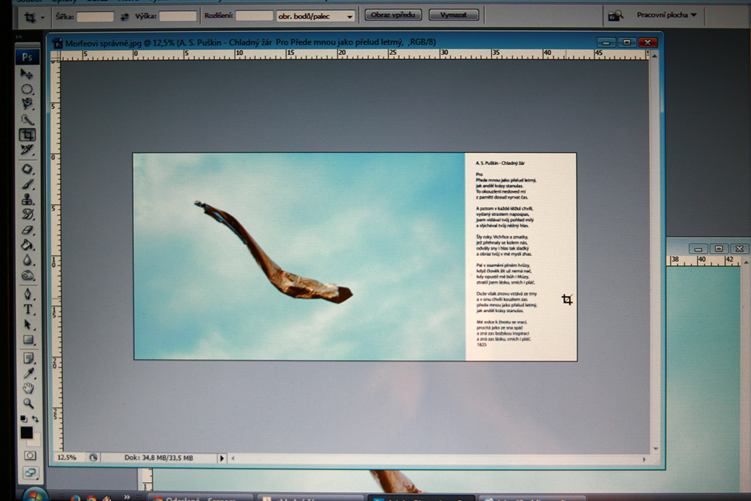Screen dimensions: 751x501
Task: Maximize the Morfeovi správně.jpg document window
Action: [x=626, y=43]
